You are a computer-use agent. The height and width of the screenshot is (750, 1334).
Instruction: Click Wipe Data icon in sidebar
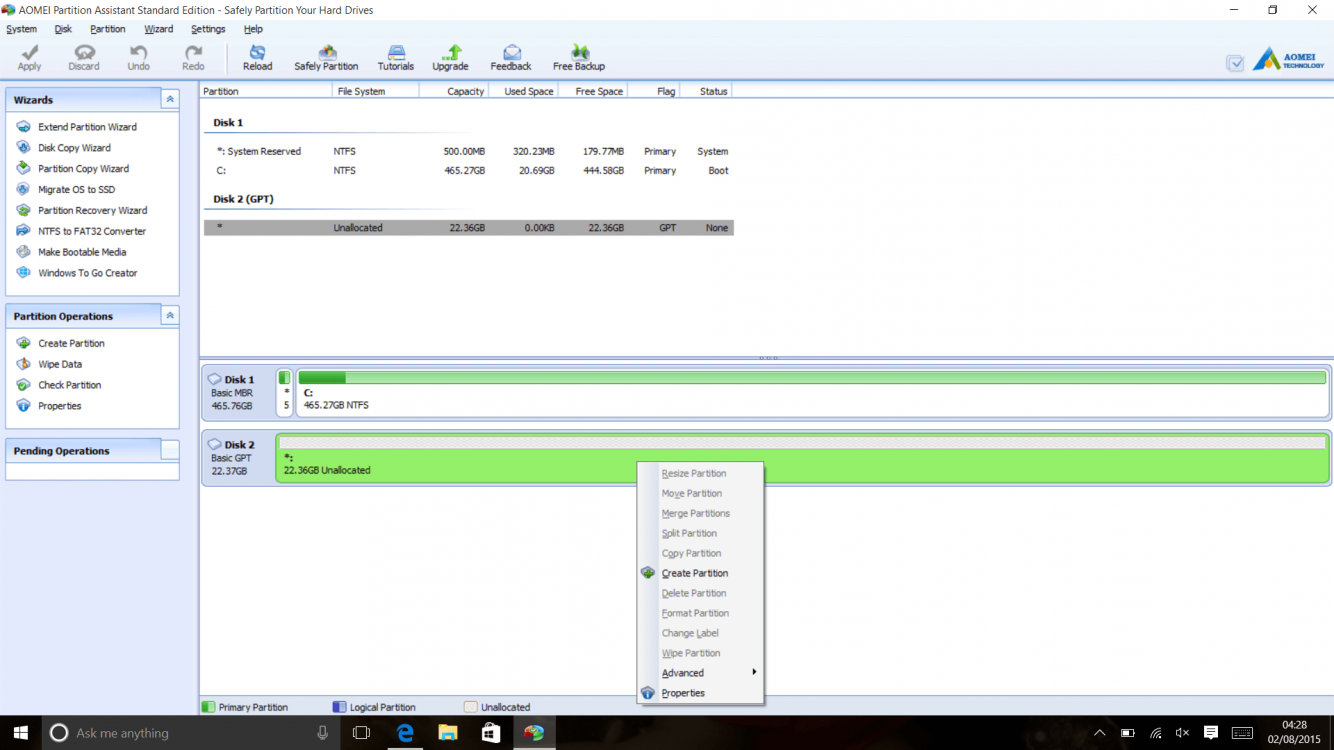coord(23,364)
